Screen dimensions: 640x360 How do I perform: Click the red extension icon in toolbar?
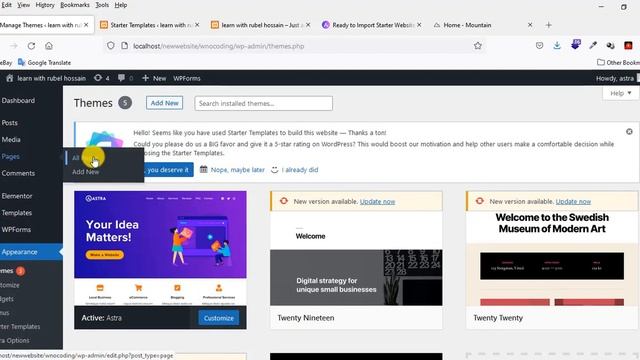pyautogui.click(x=629, y=46)
